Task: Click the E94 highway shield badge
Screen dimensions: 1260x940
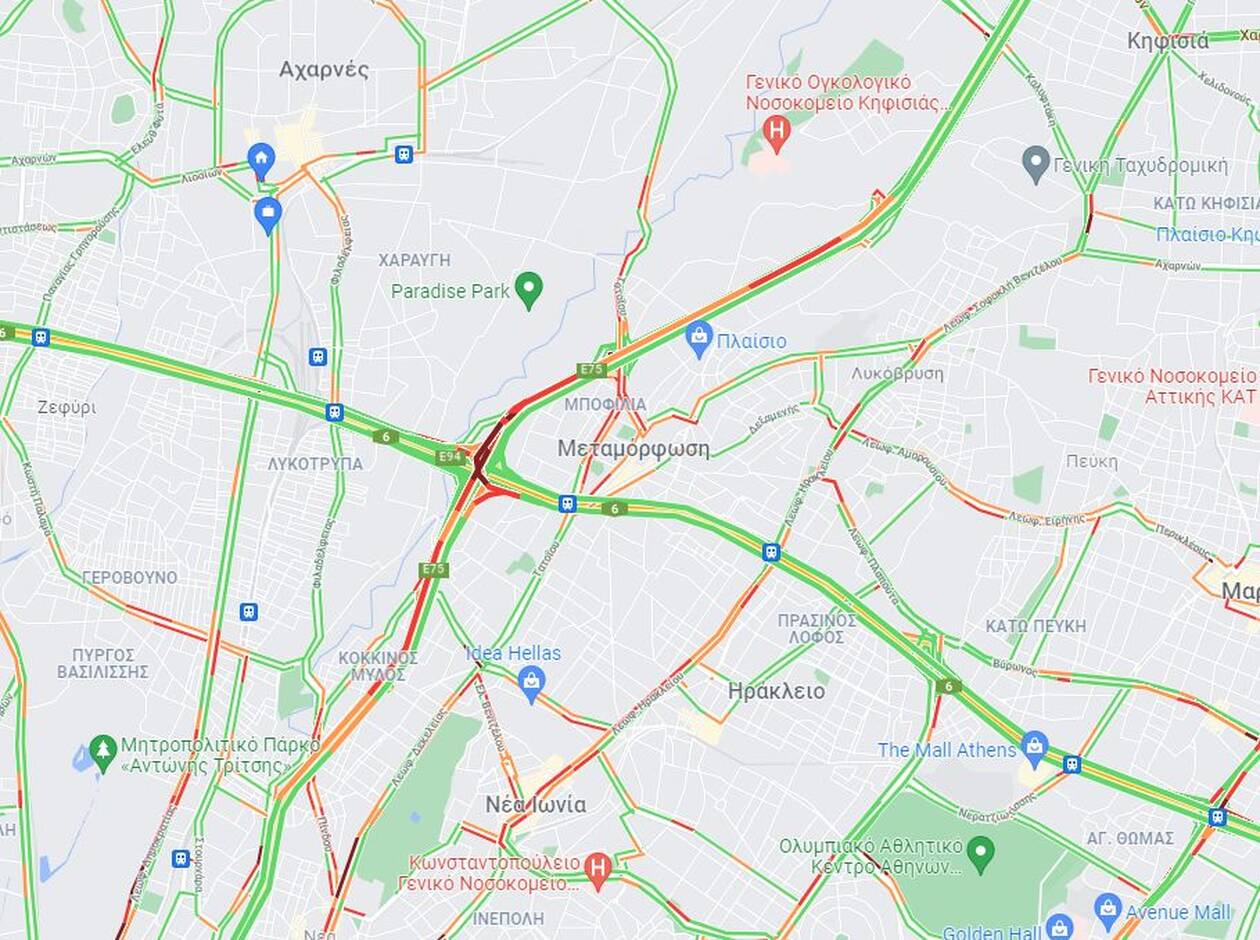Action: (x=450, y=457)
